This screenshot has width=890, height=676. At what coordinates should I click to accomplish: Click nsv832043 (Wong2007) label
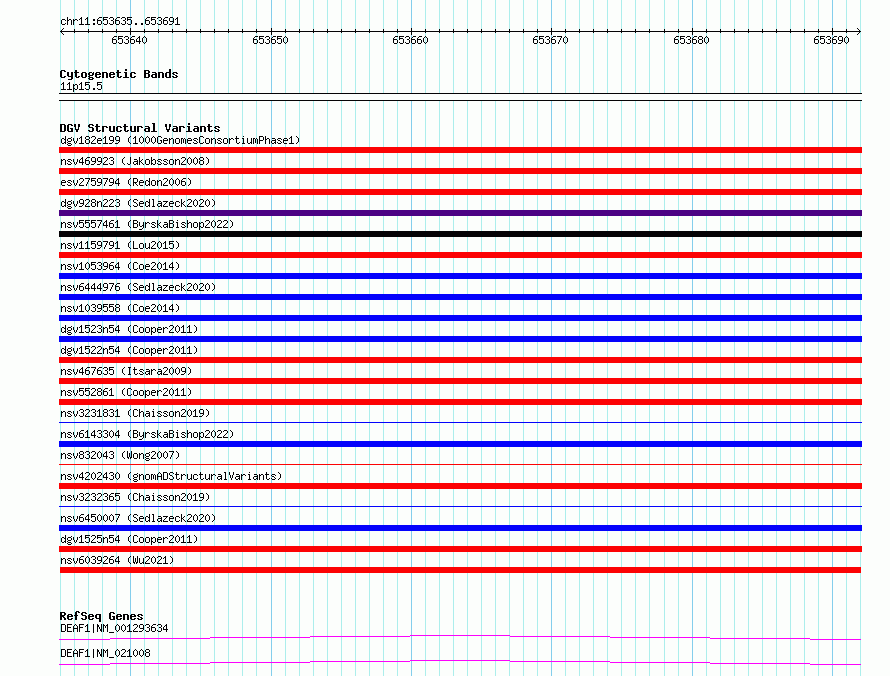tap(120, 455)
